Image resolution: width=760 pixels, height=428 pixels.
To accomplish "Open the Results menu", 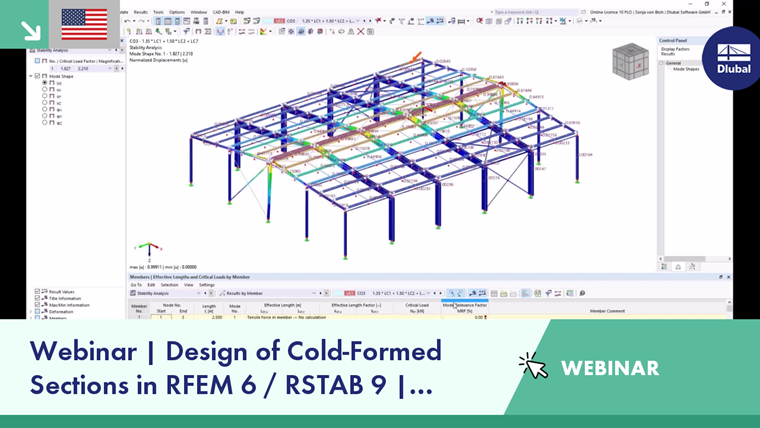I will [141, 12].
